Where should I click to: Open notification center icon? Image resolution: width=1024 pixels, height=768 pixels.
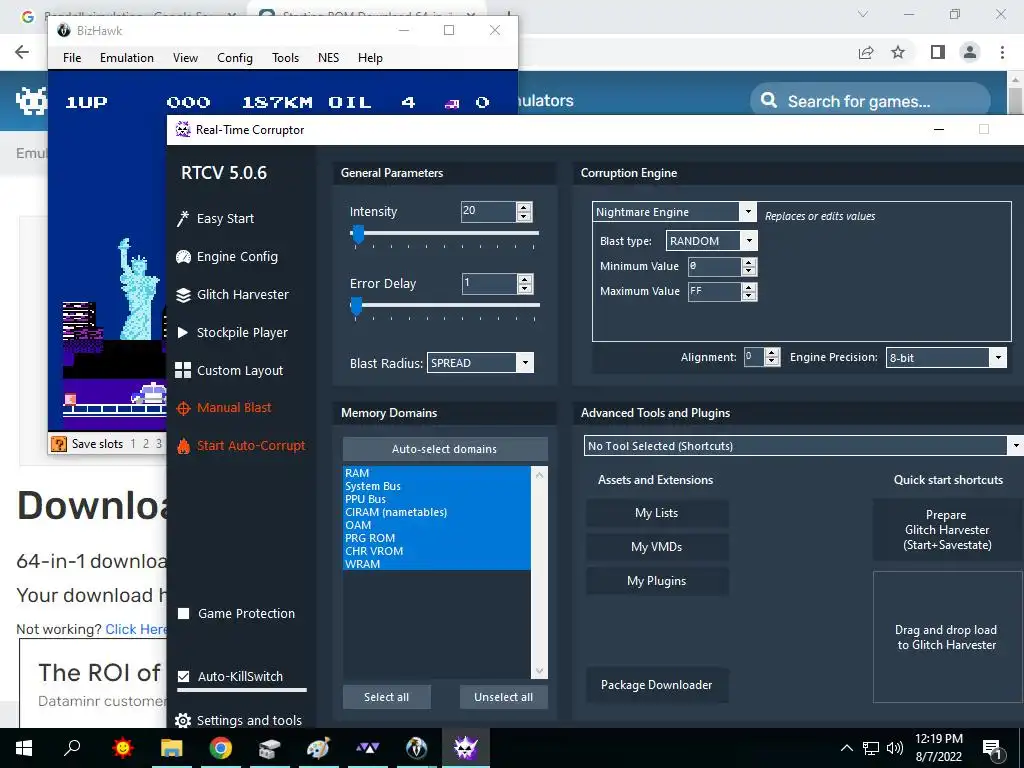click(993, 748)
